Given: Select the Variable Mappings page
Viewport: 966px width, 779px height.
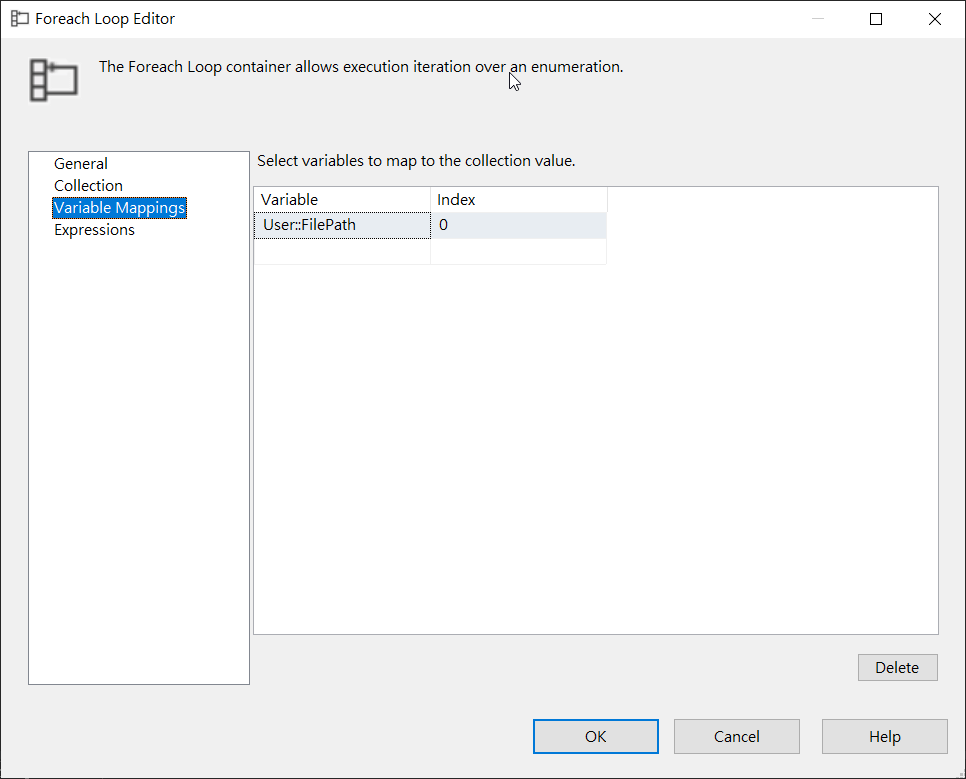Looking at the screenshot, I should click(x=119, y=208).
